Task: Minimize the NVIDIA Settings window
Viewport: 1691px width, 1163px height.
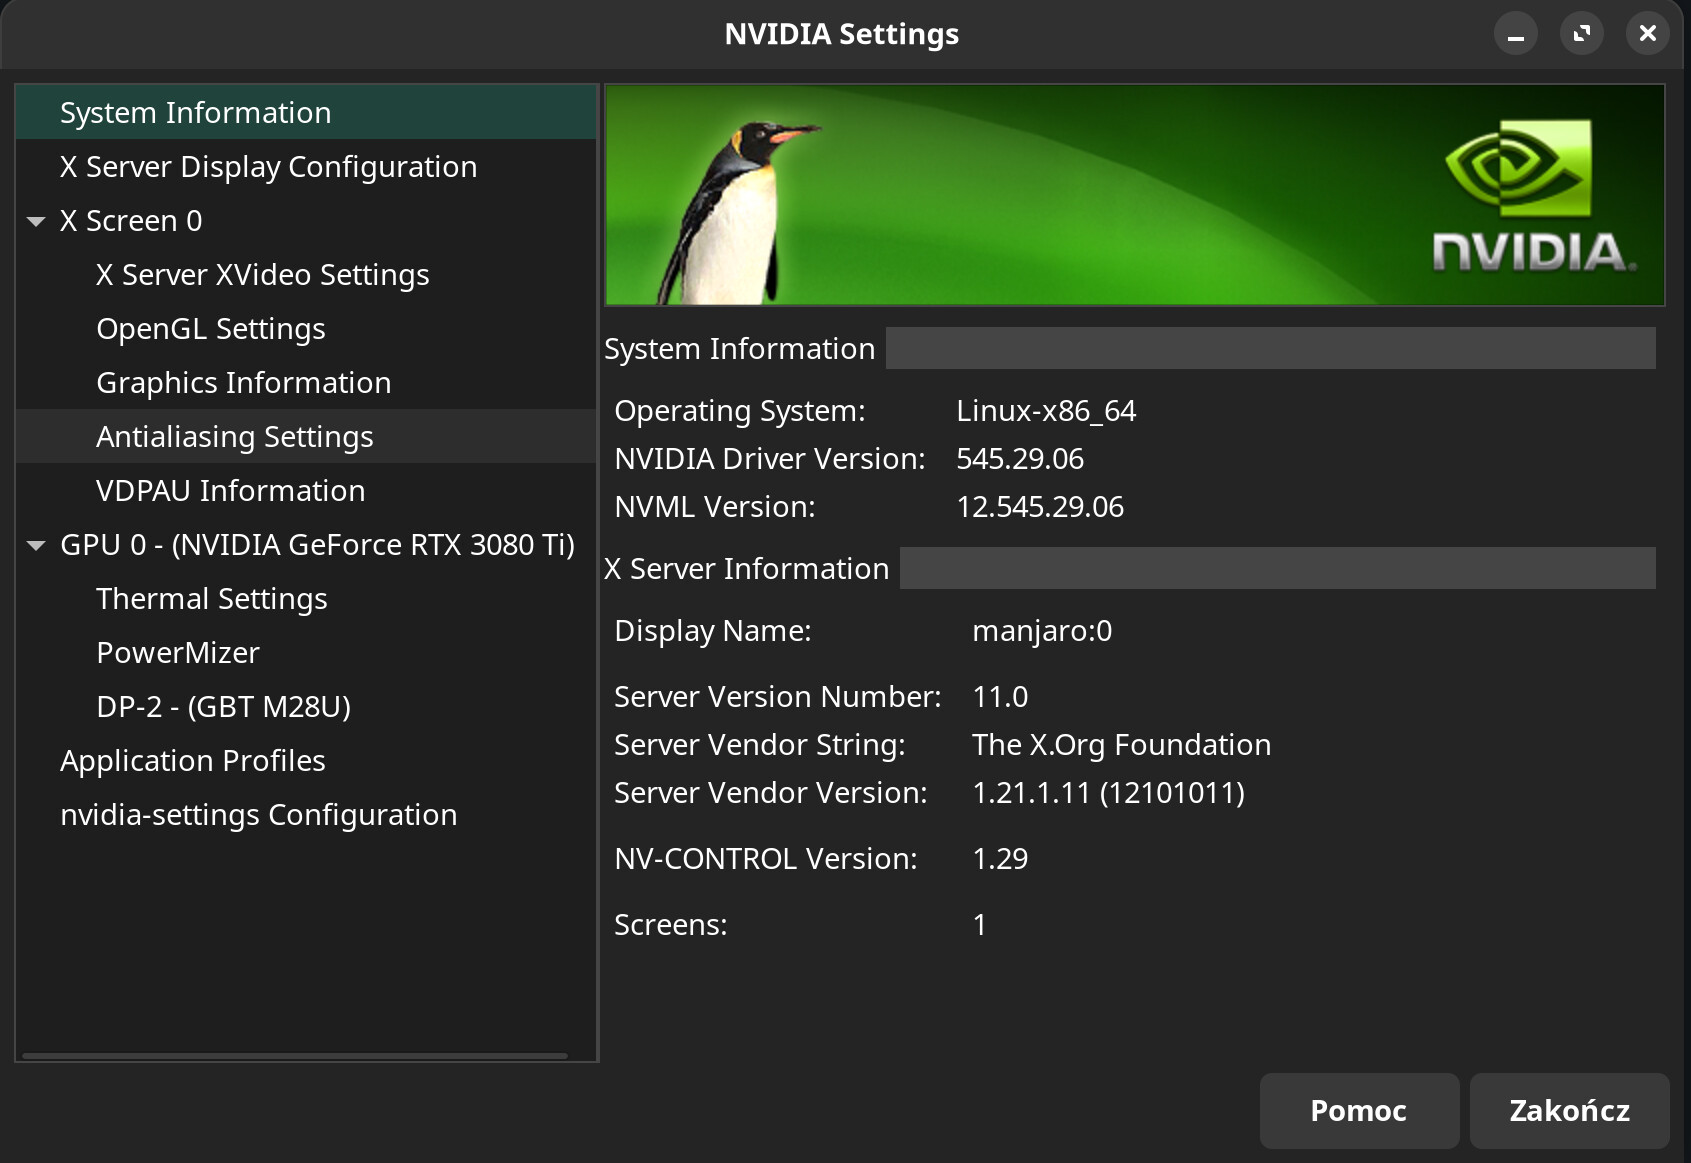Action: (1515, 35)
